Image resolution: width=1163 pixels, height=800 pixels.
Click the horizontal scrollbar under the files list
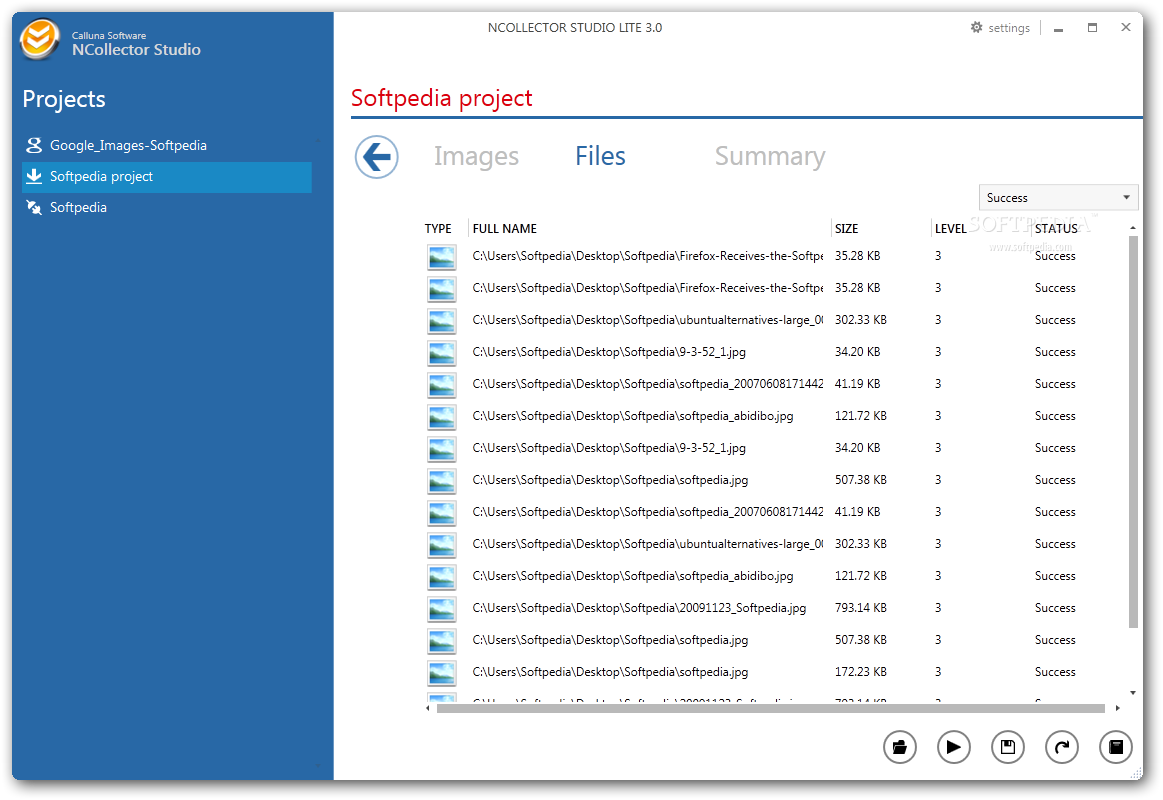click(x=771, y=708)
